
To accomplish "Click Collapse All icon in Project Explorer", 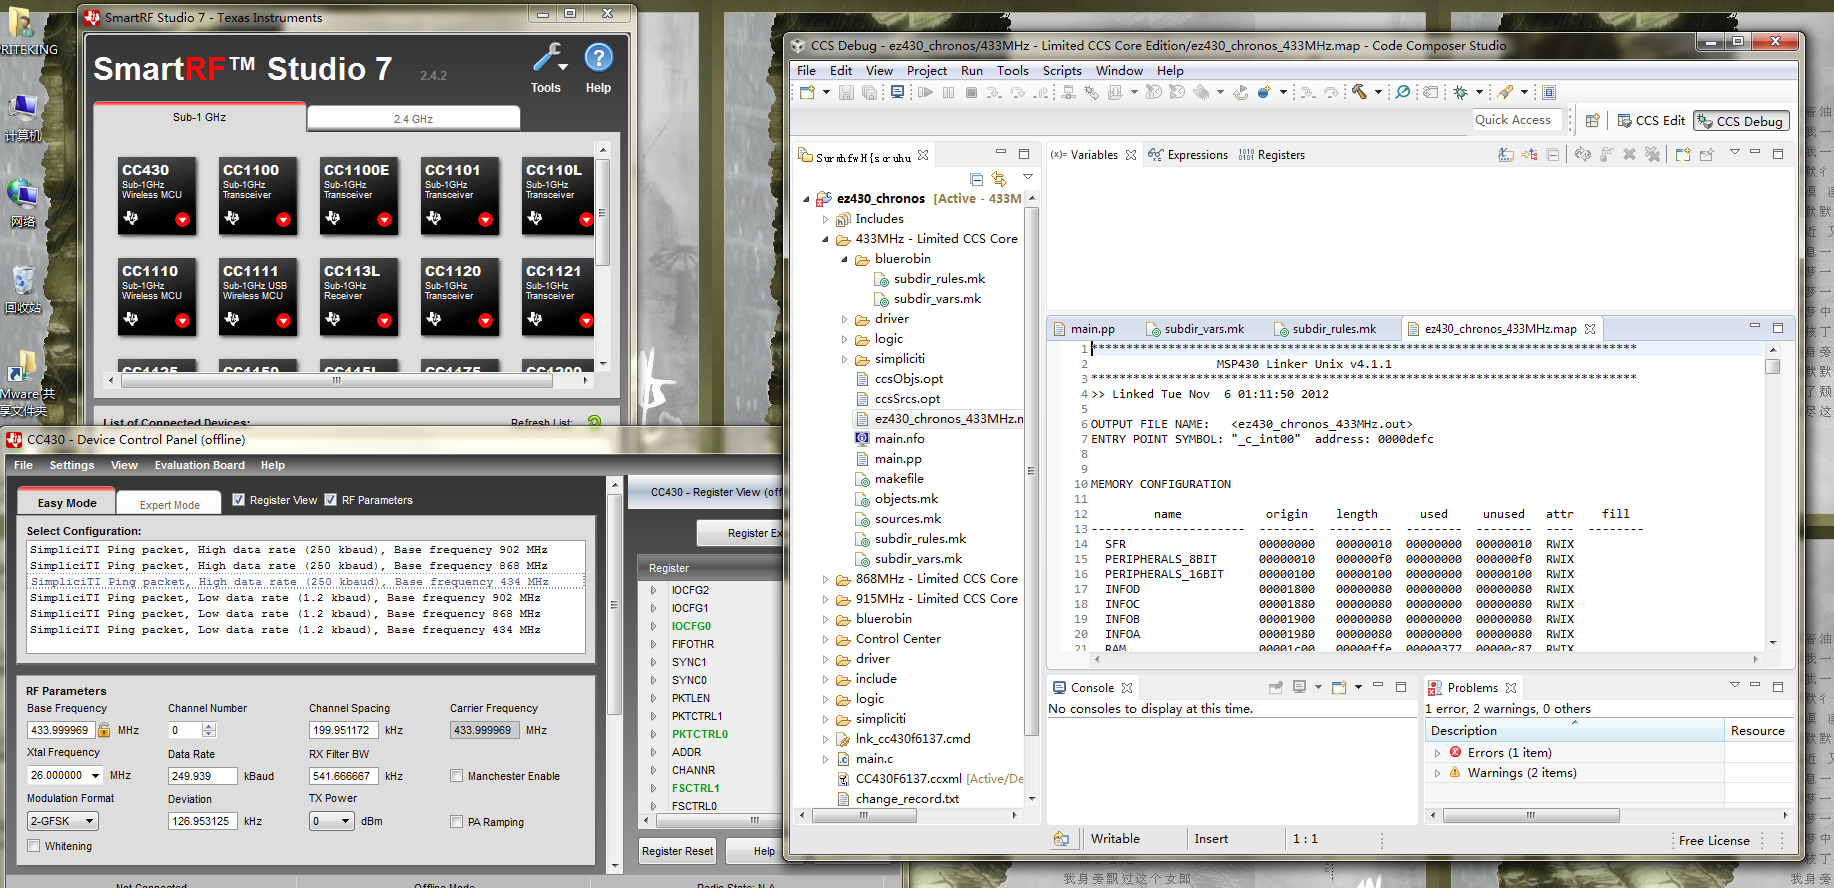I will point(977,179).
